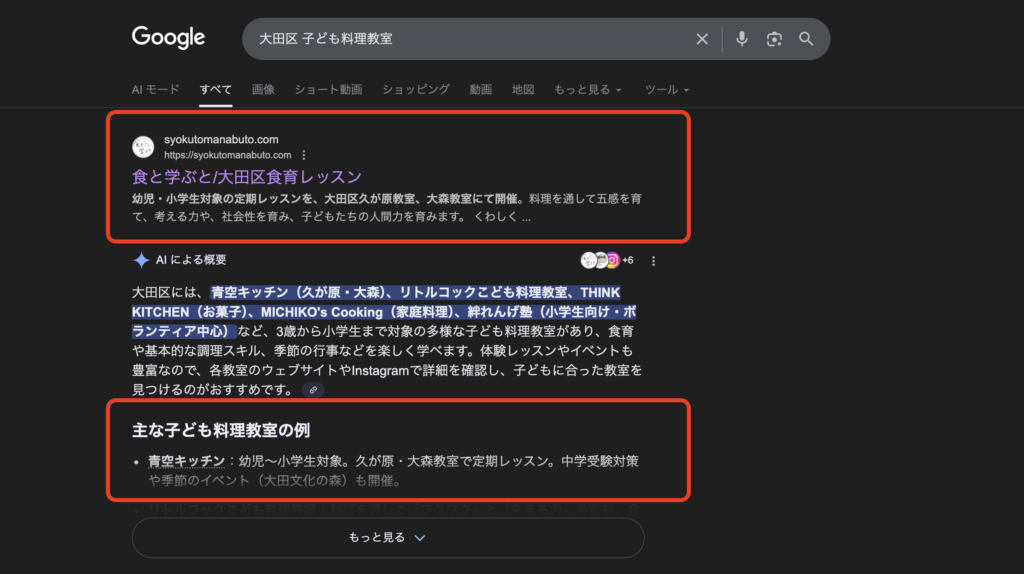The image size is (1024, 574).
Task: Click the magnifying glass search icon
Action: pyautogui.click(x=806, y=39)
